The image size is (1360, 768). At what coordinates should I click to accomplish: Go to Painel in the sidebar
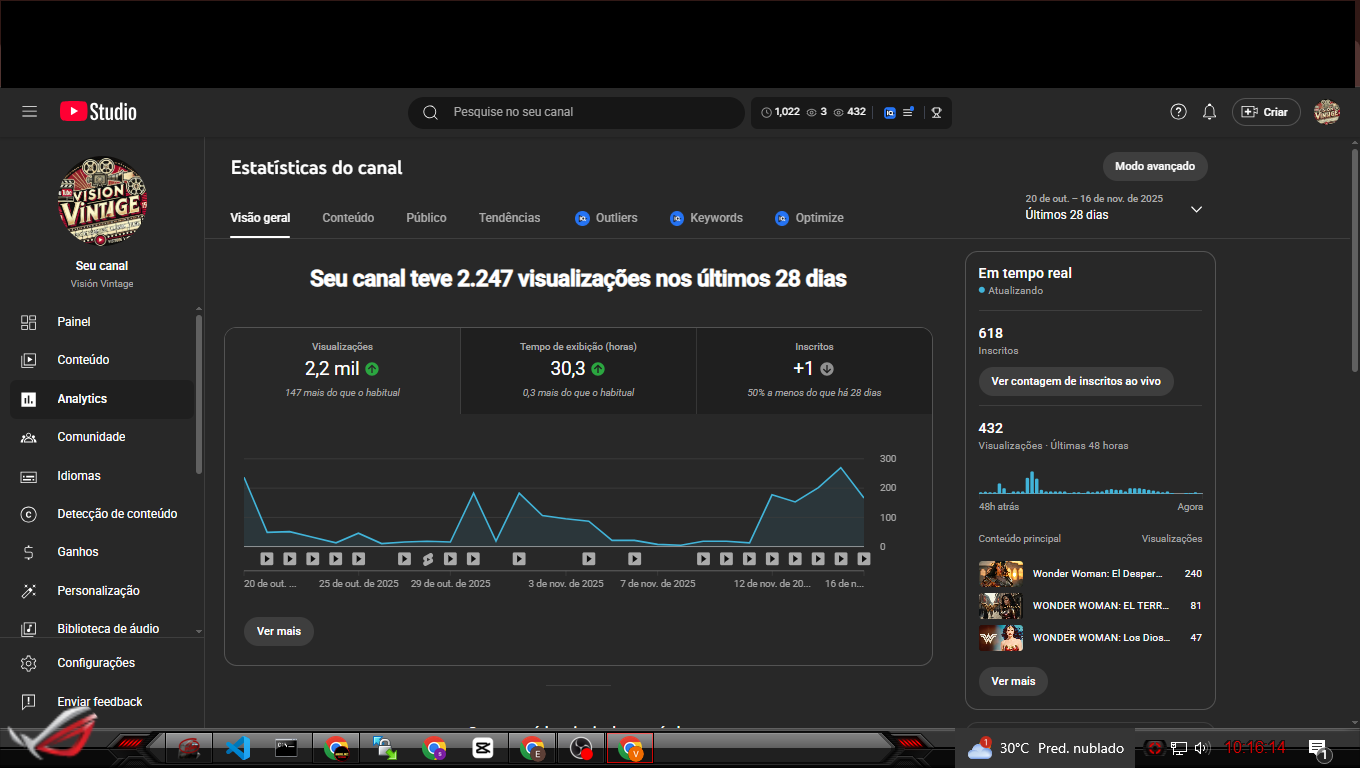(x=74, y=322)
